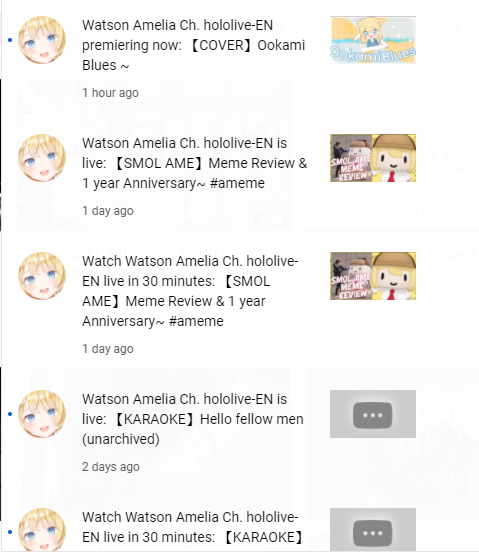Open thumbnail for "live in 30 minutes: SMOL AME"

tap(373, 276)
